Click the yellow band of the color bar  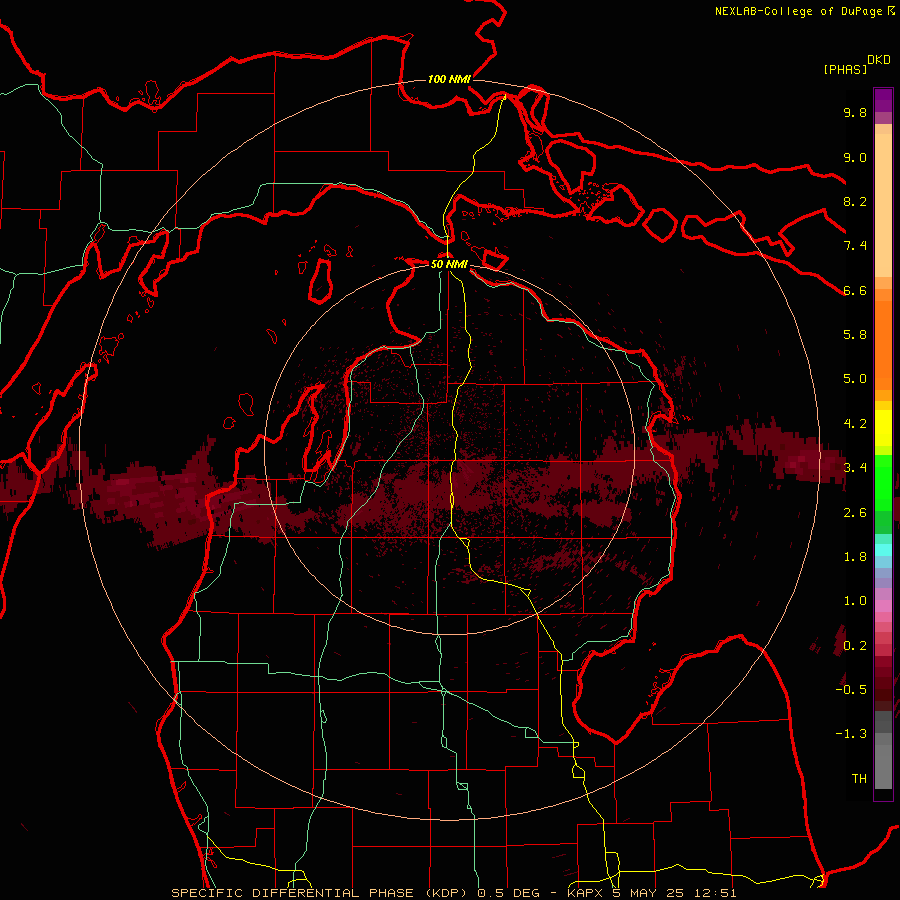click(883, 428)
